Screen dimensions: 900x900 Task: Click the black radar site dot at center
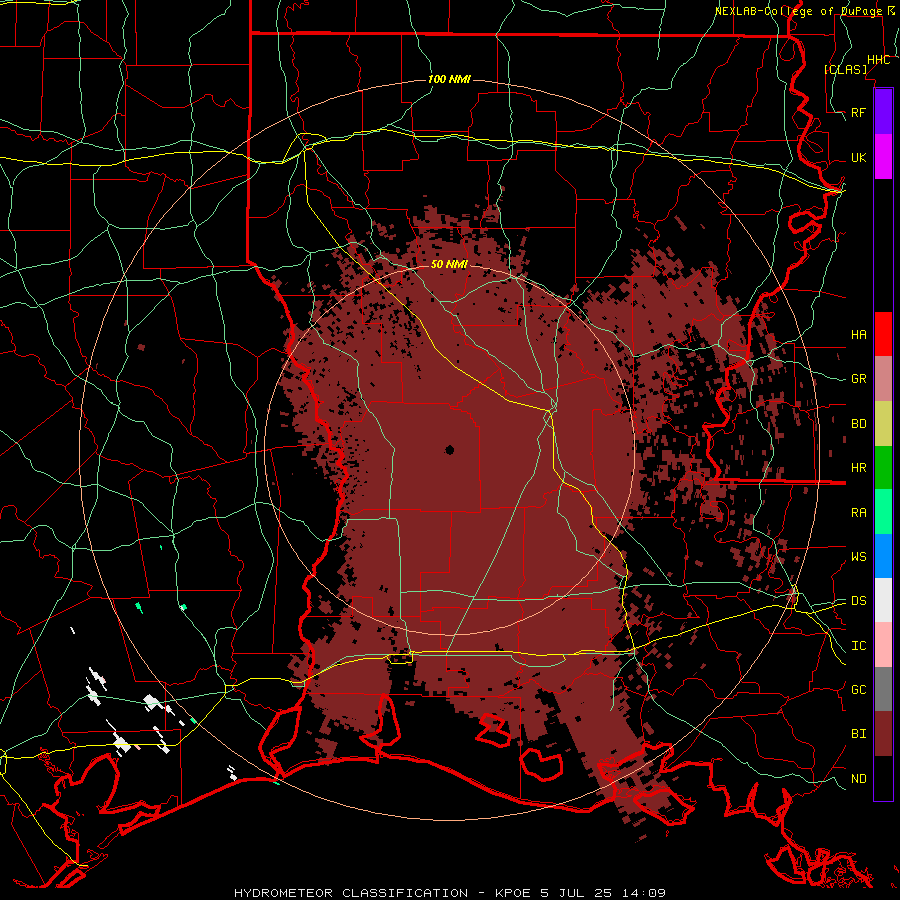tap(449, 450)
